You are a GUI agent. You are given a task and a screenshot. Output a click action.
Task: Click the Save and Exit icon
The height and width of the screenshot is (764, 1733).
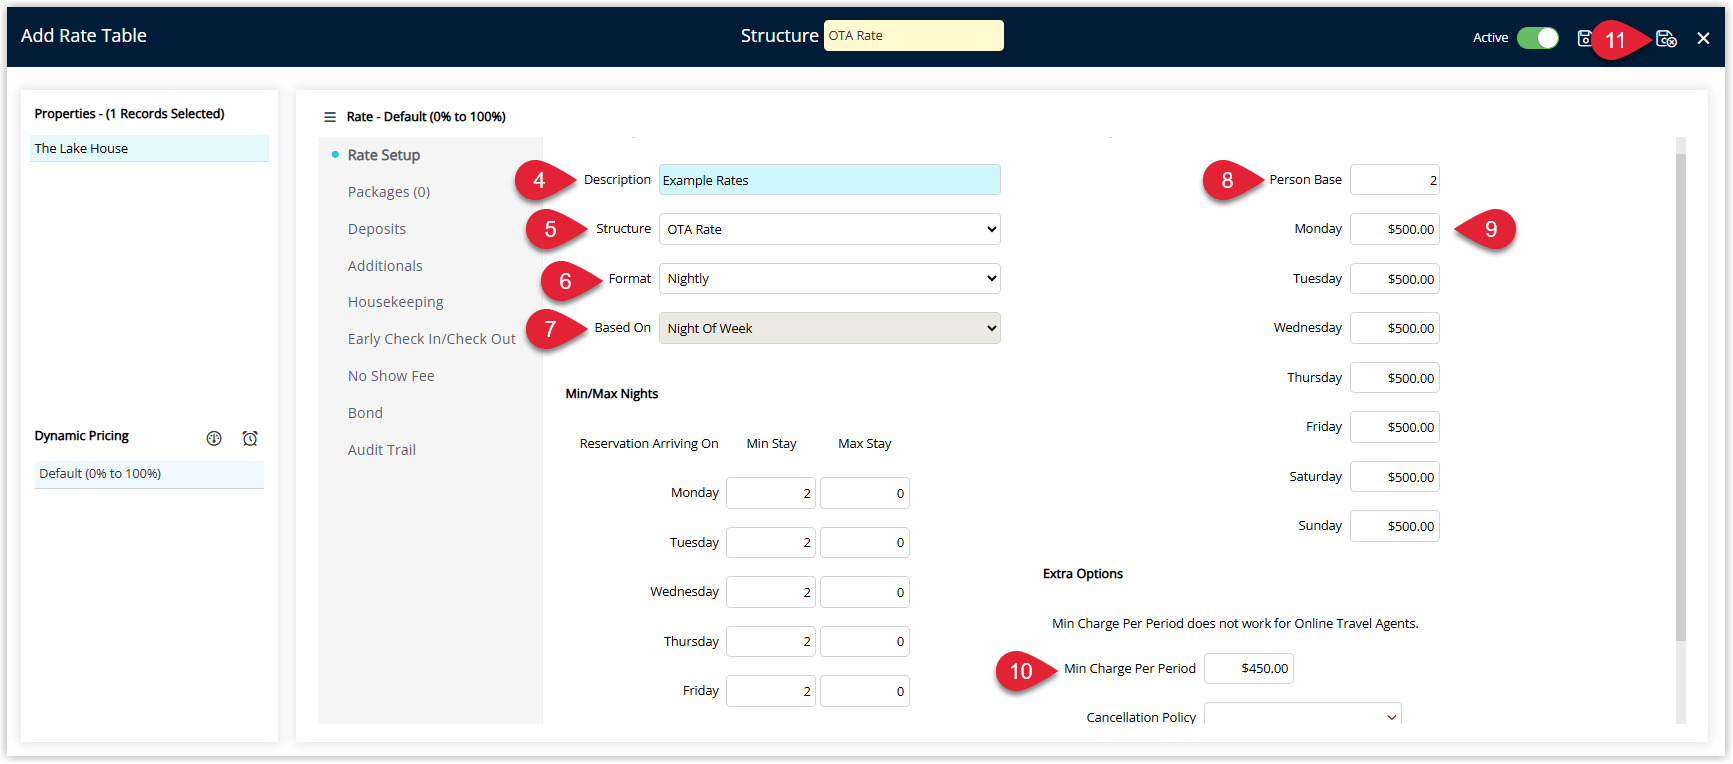(1666, 38)
